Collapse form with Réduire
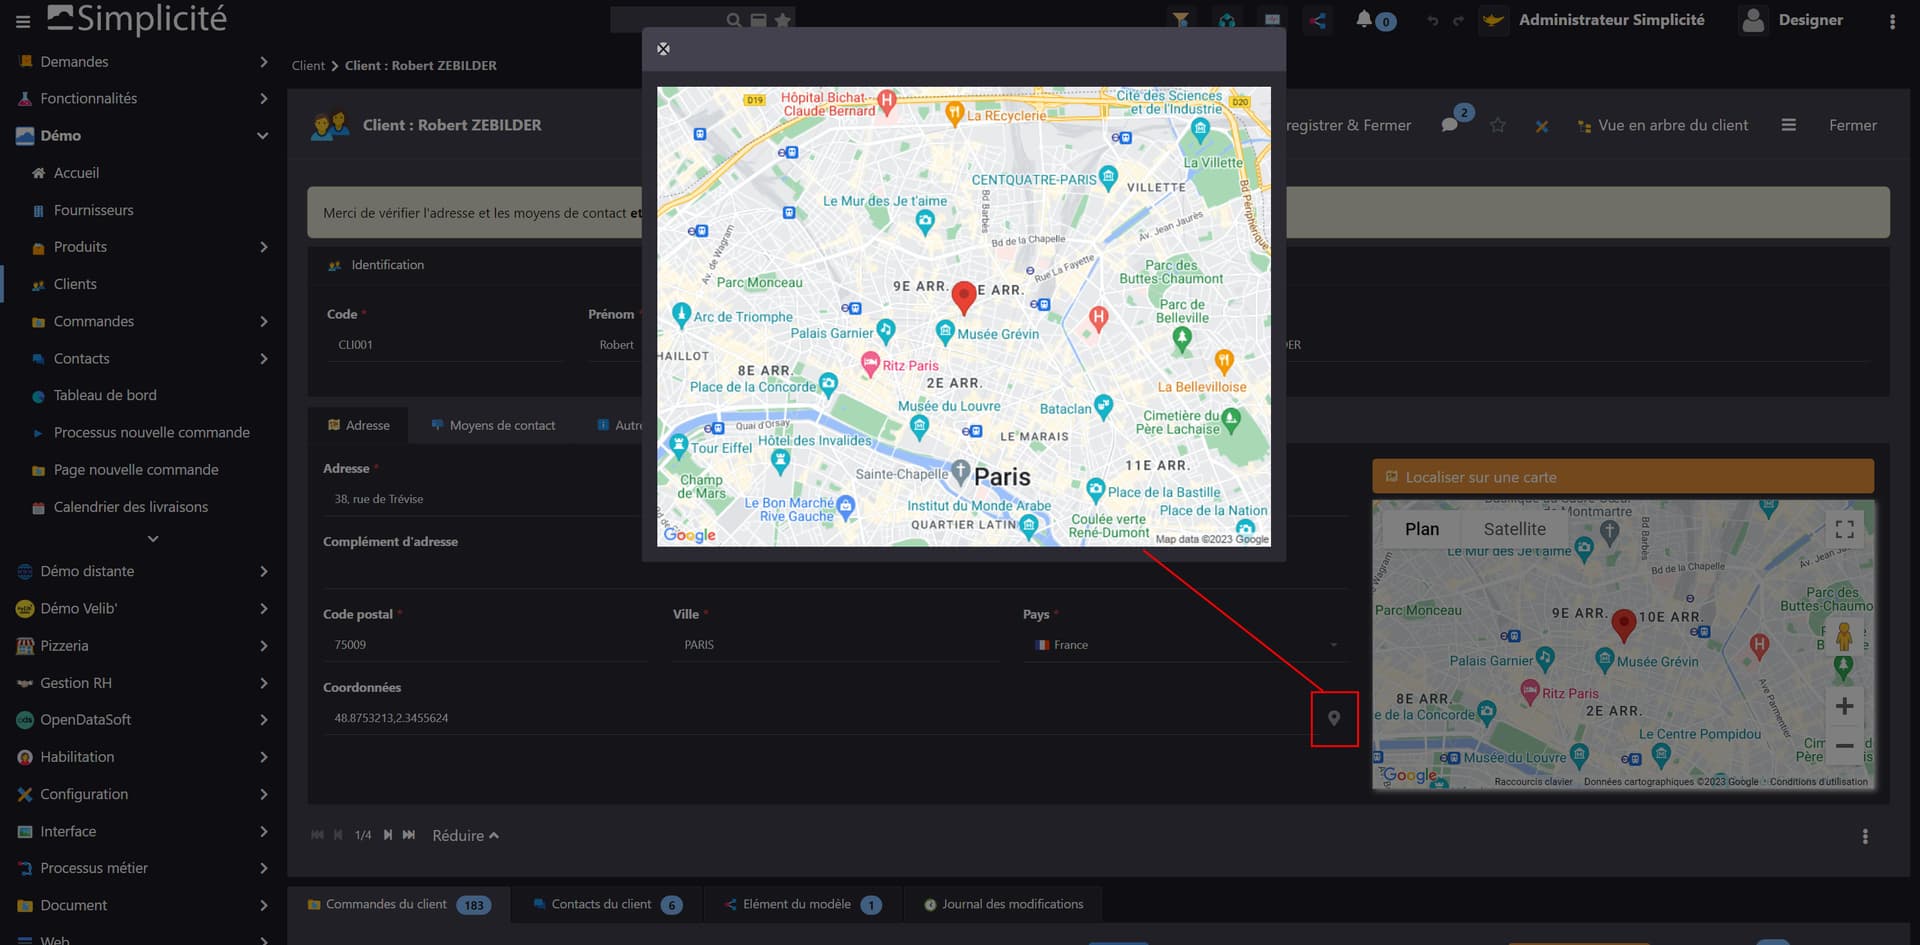Screen dimensions: 1920x945 465,835
